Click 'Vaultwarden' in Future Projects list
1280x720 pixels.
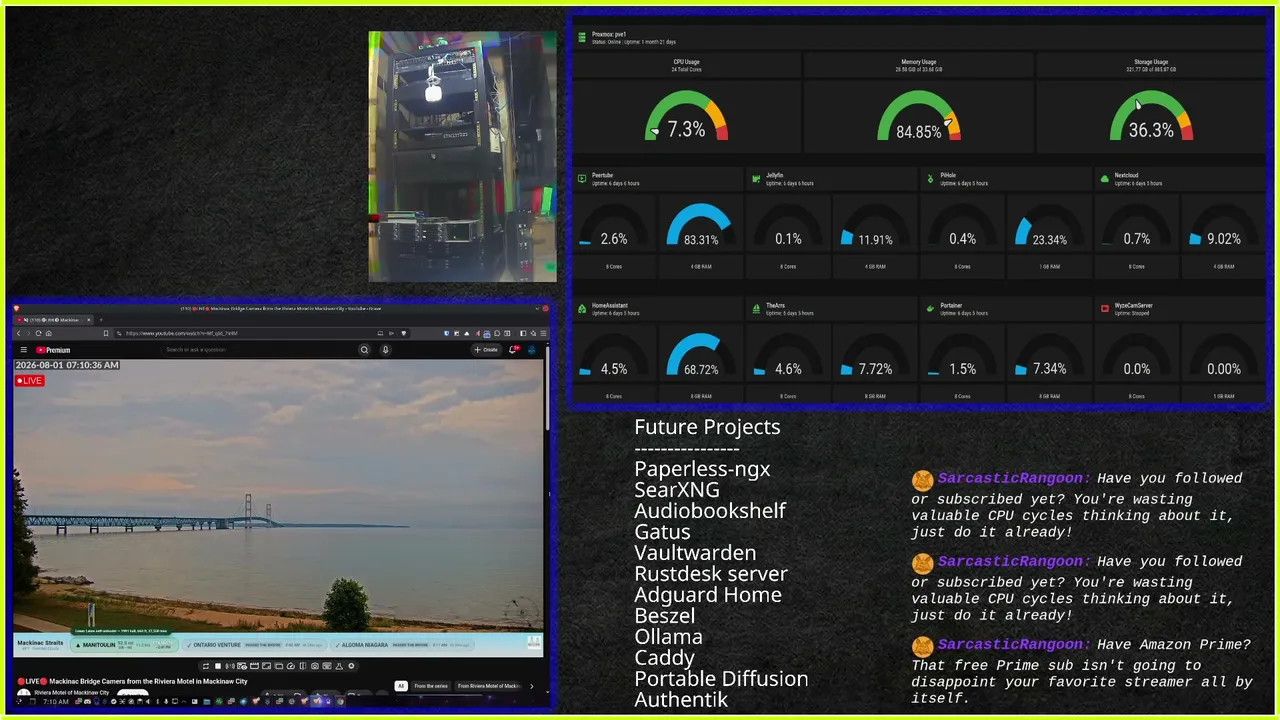[695, 553]
